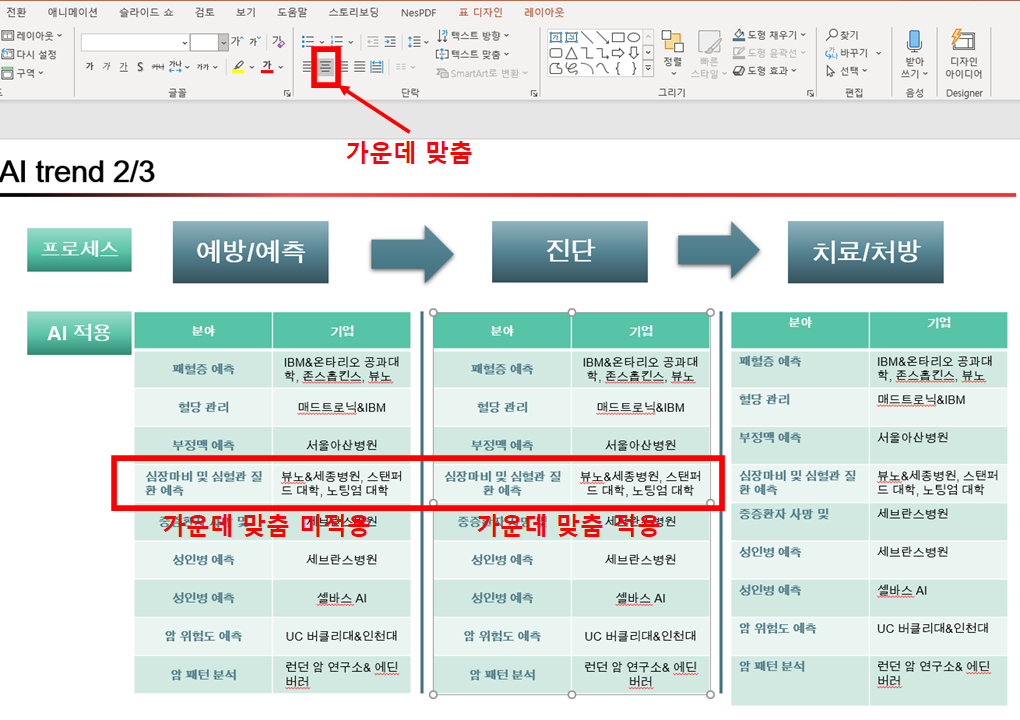This screenshot has height=720, width=1020.
Task: Open 디자인 아이디어 design ideas
Action: pos(963,53)
